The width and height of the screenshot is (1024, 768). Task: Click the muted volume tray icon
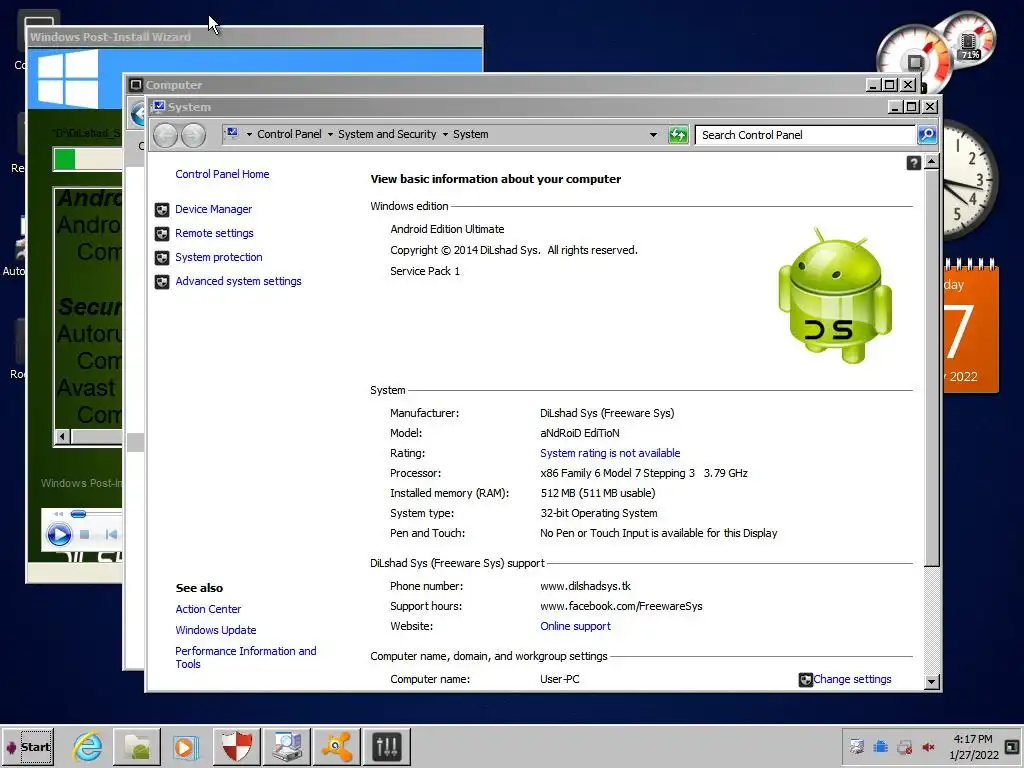point(928,746)
